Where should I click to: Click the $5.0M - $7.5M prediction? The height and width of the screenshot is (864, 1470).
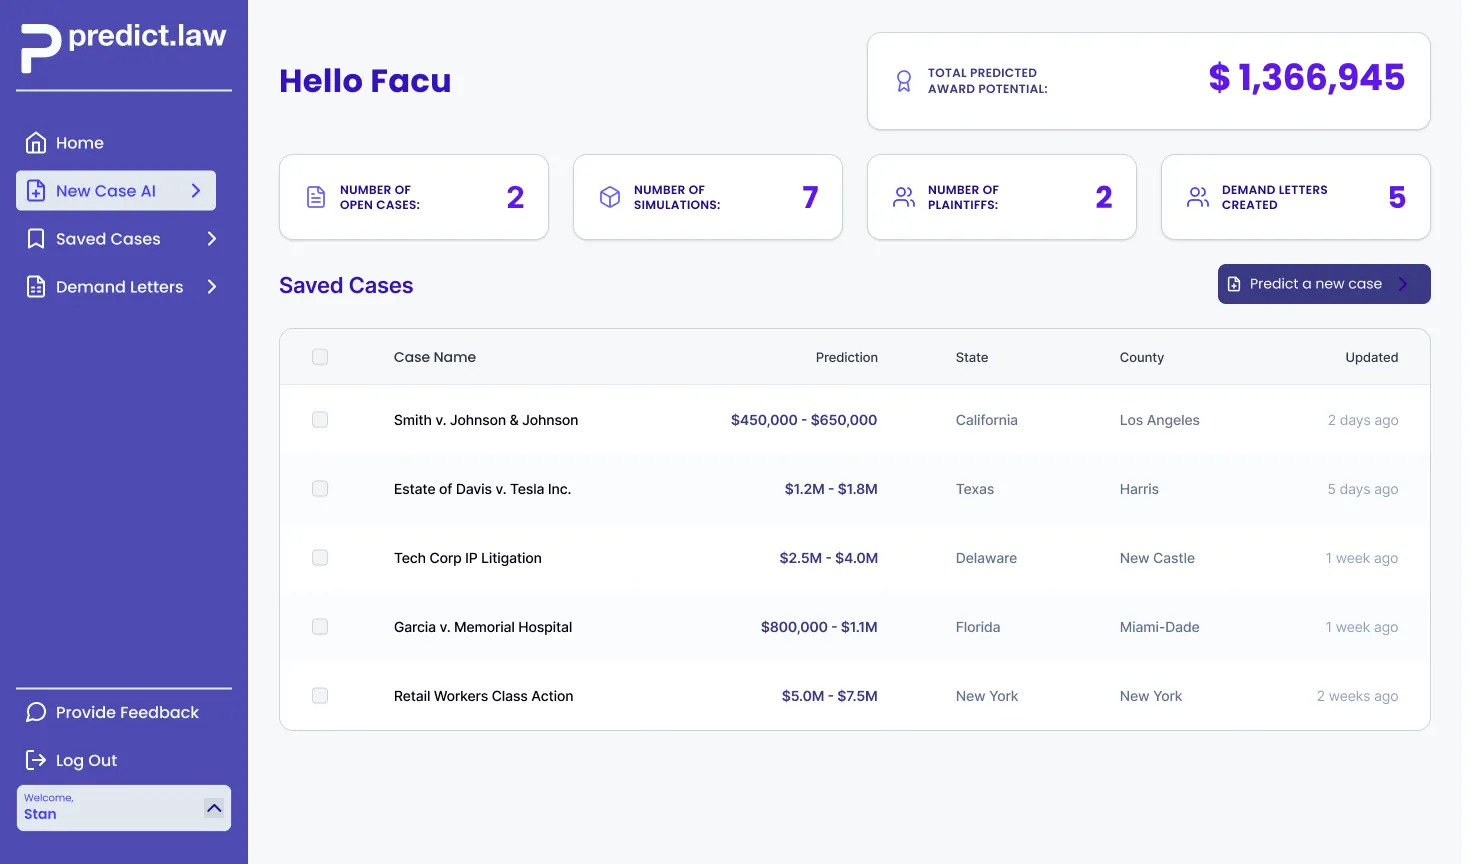point(830,696)
